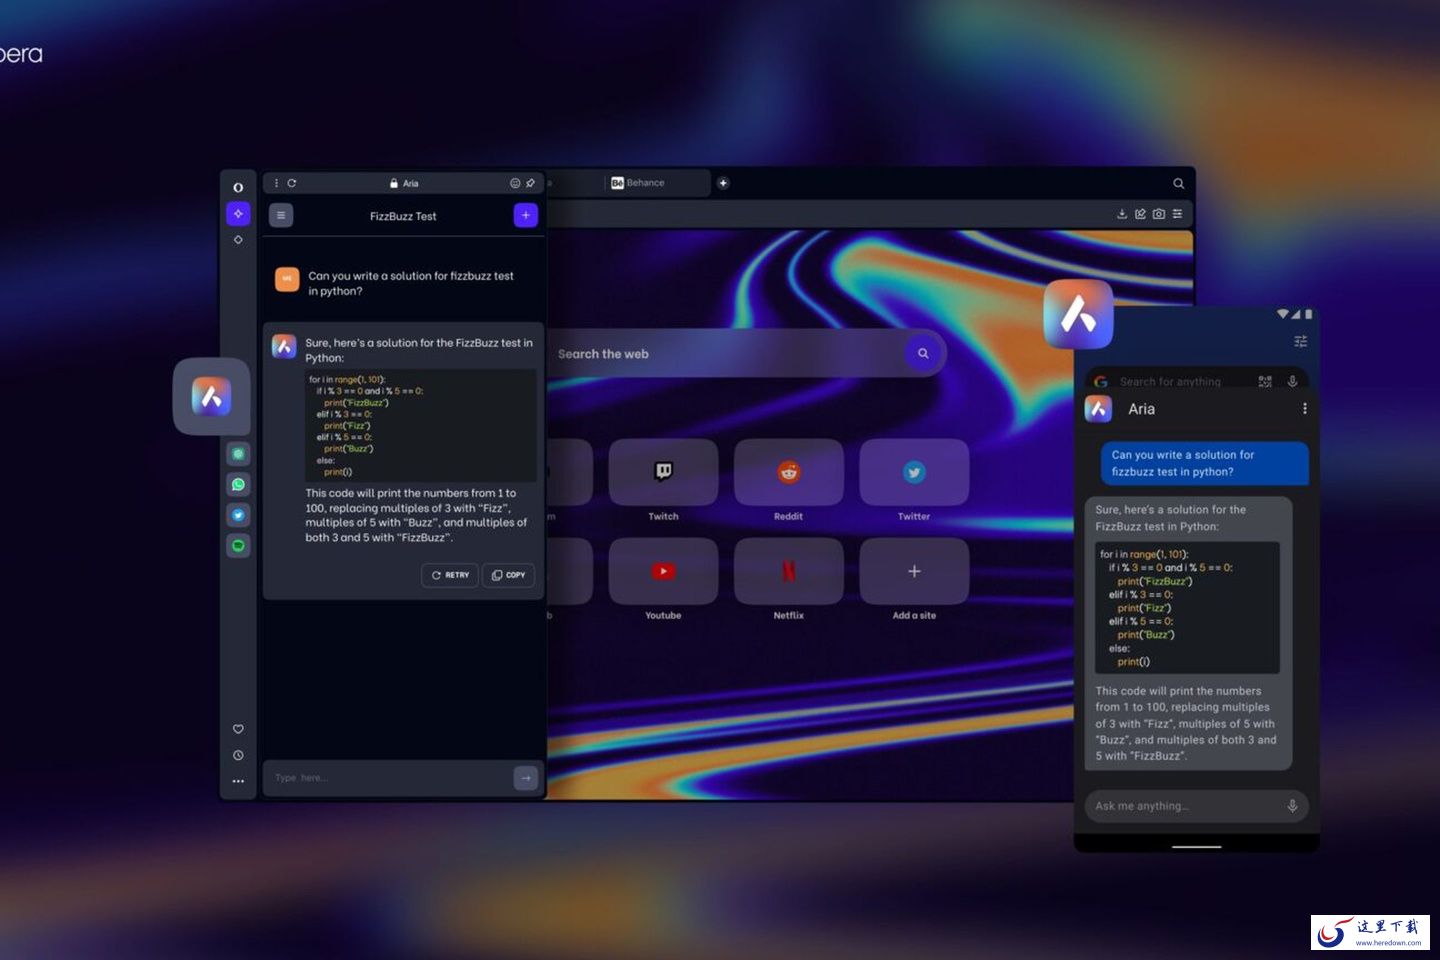
Task: Start a new chat with the plus button
Action: tap(526, 215)
